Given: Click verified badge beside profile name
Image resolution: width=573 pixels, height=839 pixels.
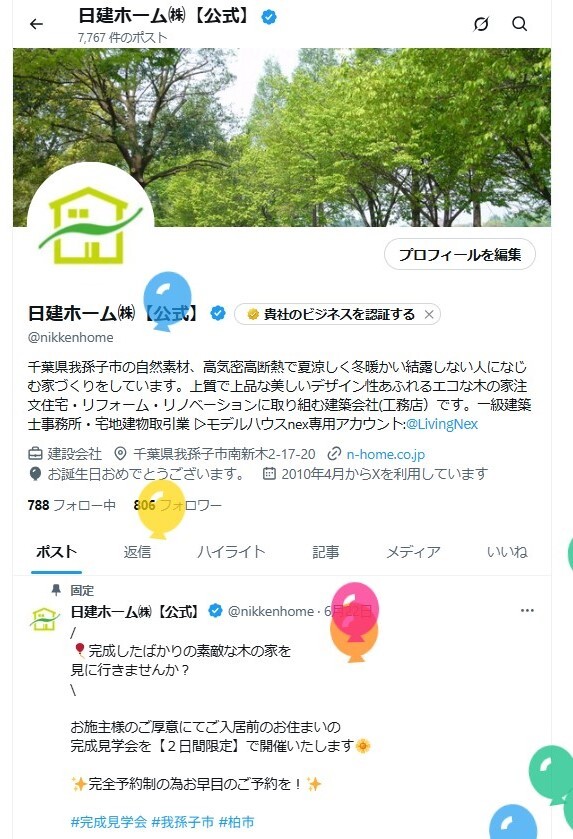Looking at the screenshot, I should click(x=218, y=313).
